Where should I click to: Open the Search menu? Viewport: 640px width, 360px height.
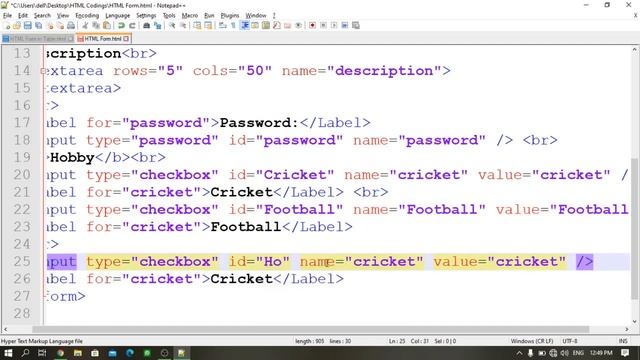(42, 16)
